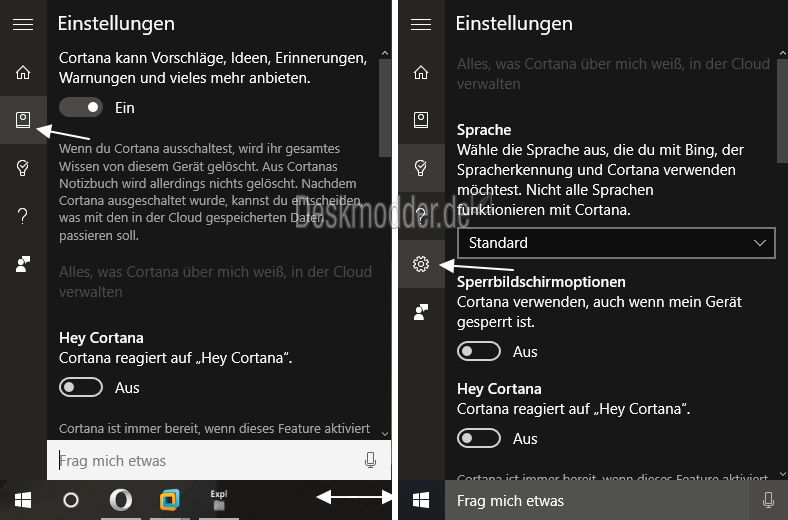The height and width of the screenshot is (520, 788).
Task: Open the Expl taskbar item
Action: point(219,500)
